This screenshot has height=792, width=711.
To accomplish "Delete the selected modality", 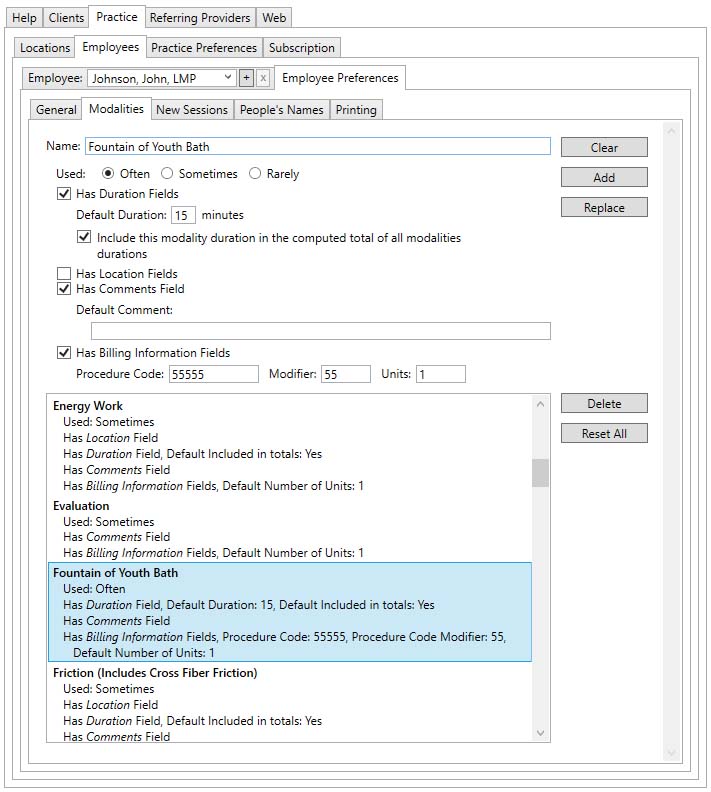I will tap(604, 404).
